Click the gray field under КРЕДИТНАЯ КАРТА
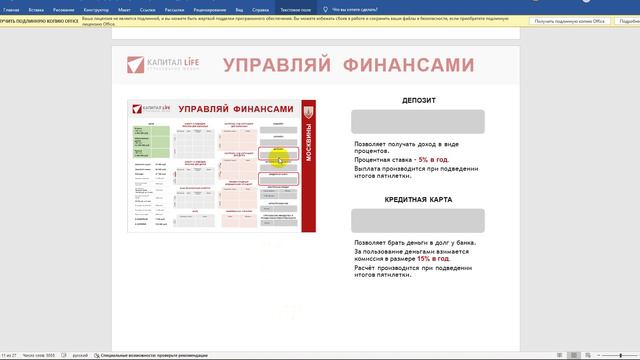Image resolution: width=640 pixels, height=360 pixels. tap(418, 221)
